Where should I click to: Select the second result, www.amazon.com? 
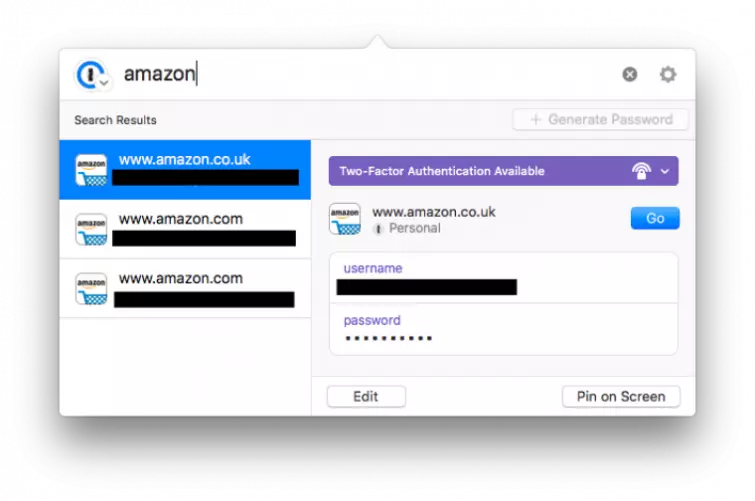pyautogui.click(x=185, y=229)
